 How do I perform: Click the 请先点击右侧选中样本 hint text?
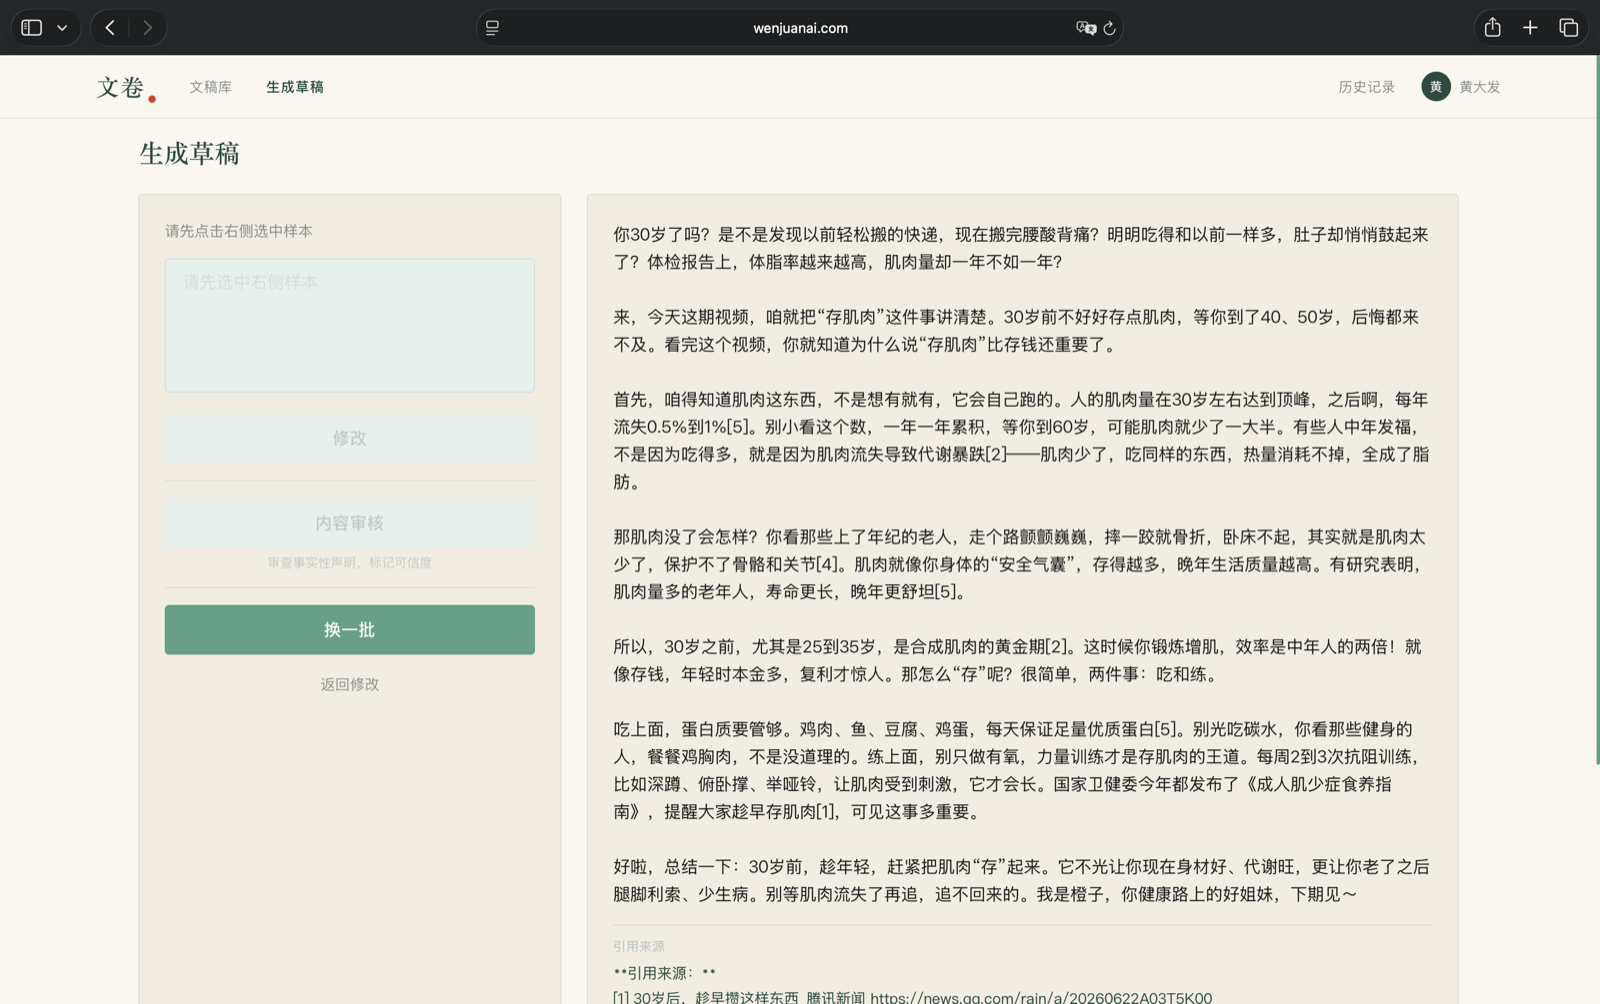[239, 231]
